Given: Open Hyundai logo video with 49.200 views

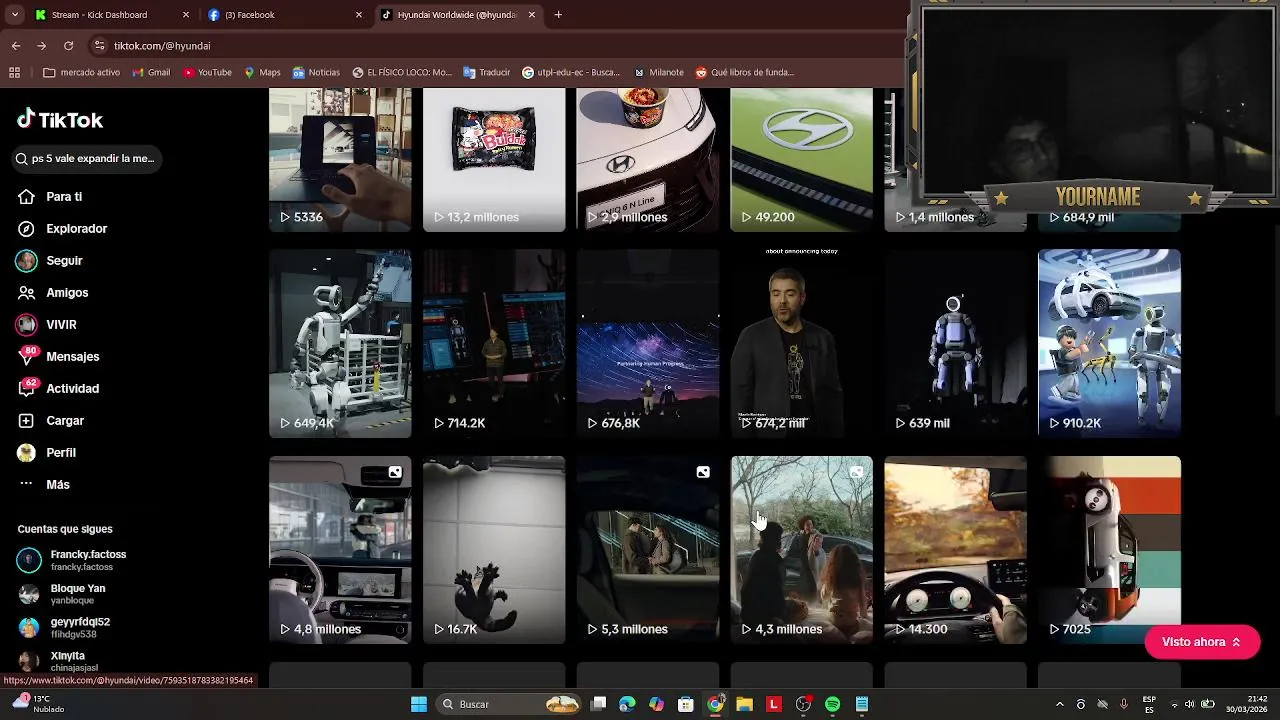Looking at the screenshot, I should pyautogui.click(x=801, y=160).
